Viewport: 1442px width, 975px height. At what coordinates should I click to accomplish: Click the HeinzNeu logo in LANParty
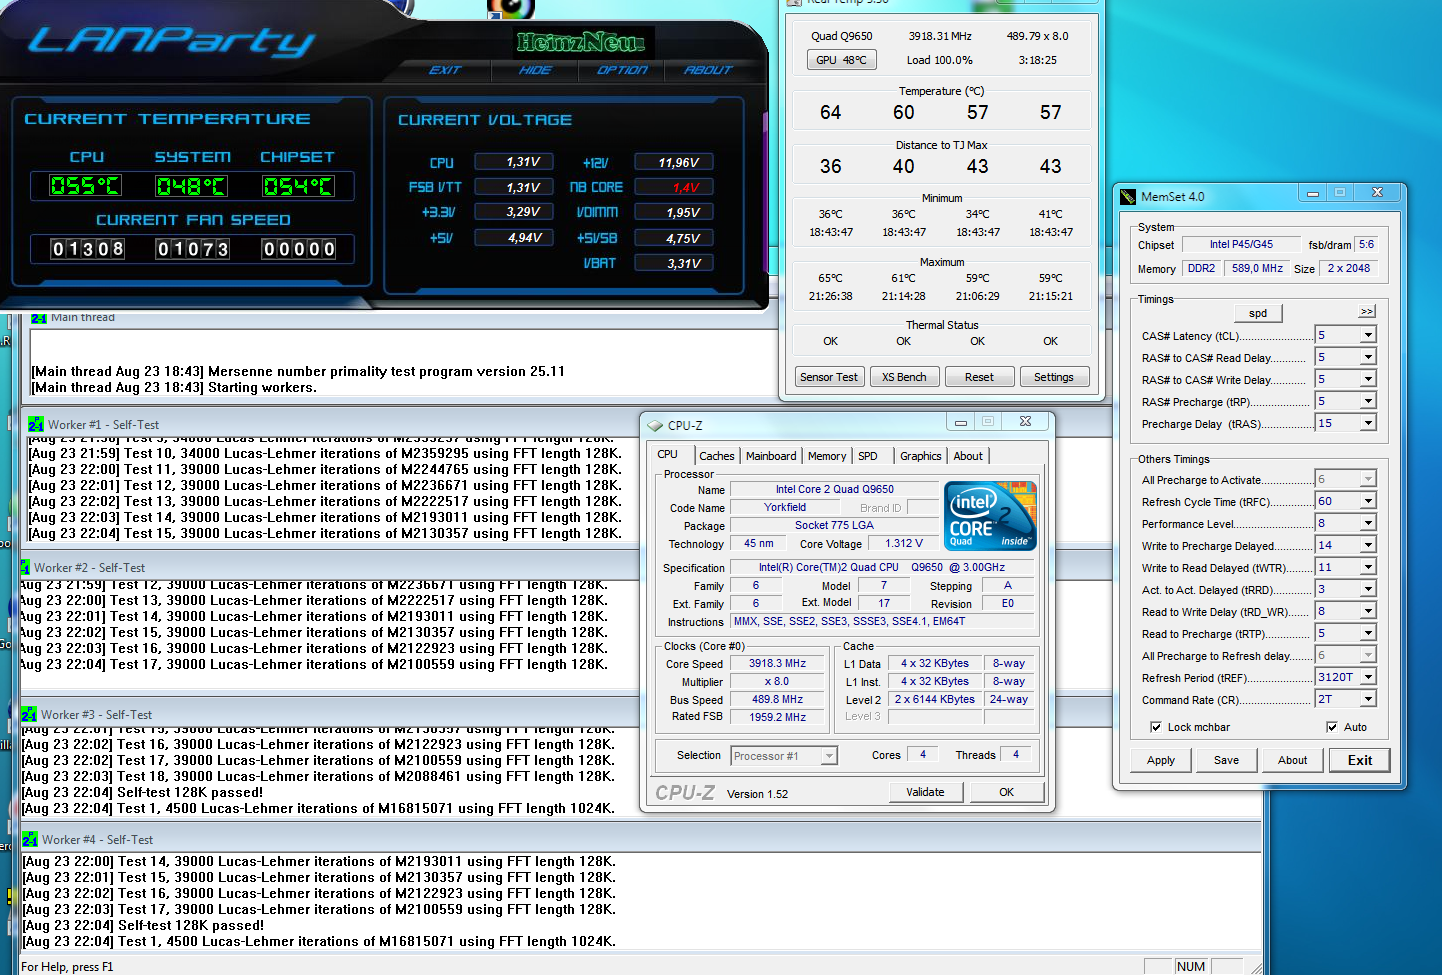click(x=582, y=42)
